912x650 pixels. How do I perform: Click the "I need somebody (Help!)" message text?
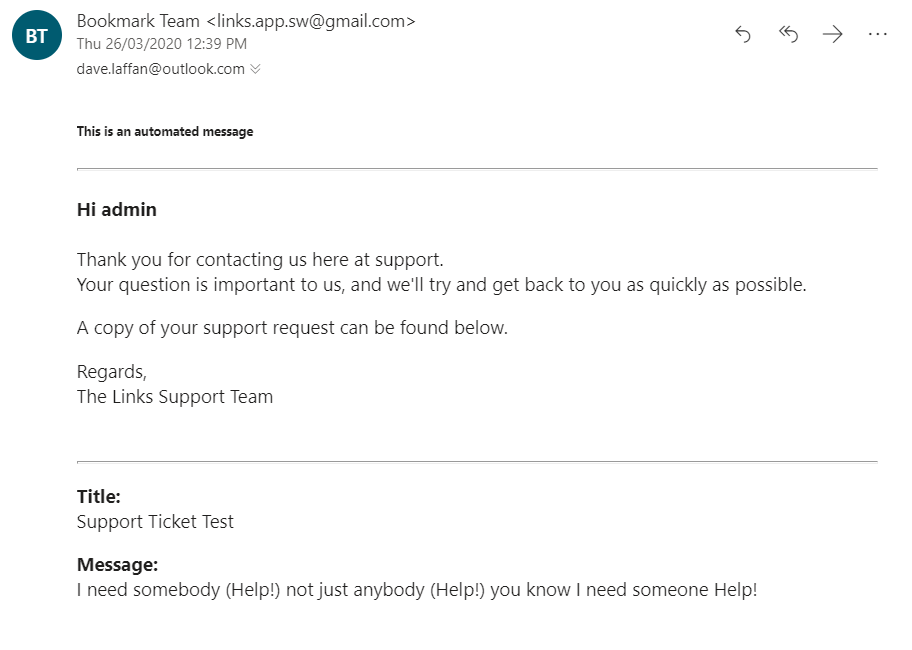click(x=417, y=589)
